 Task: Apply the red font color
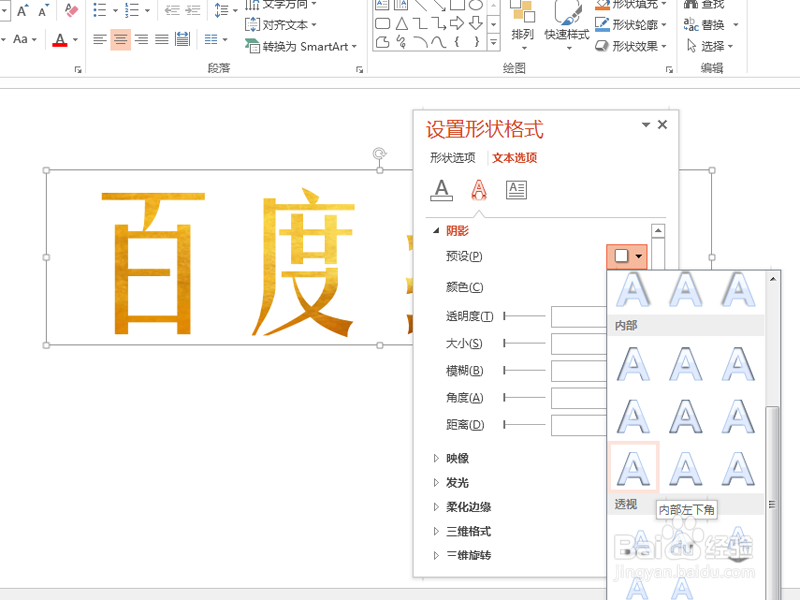[x=60, y=40]
